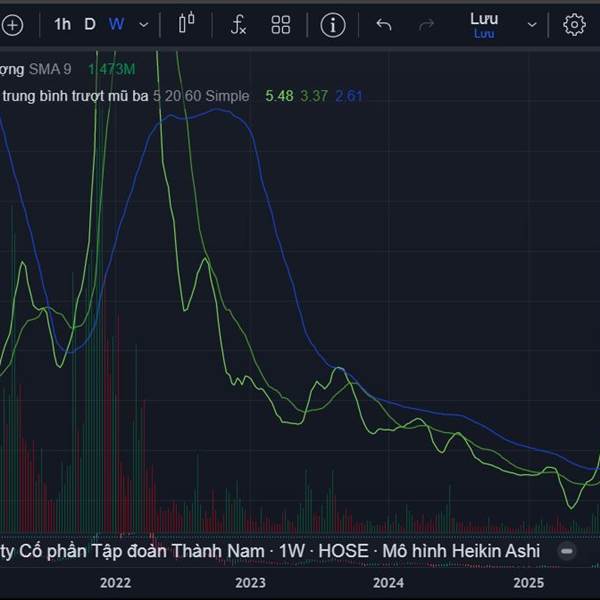Select the SMA 9 volume indicator label

coord(50,69)
